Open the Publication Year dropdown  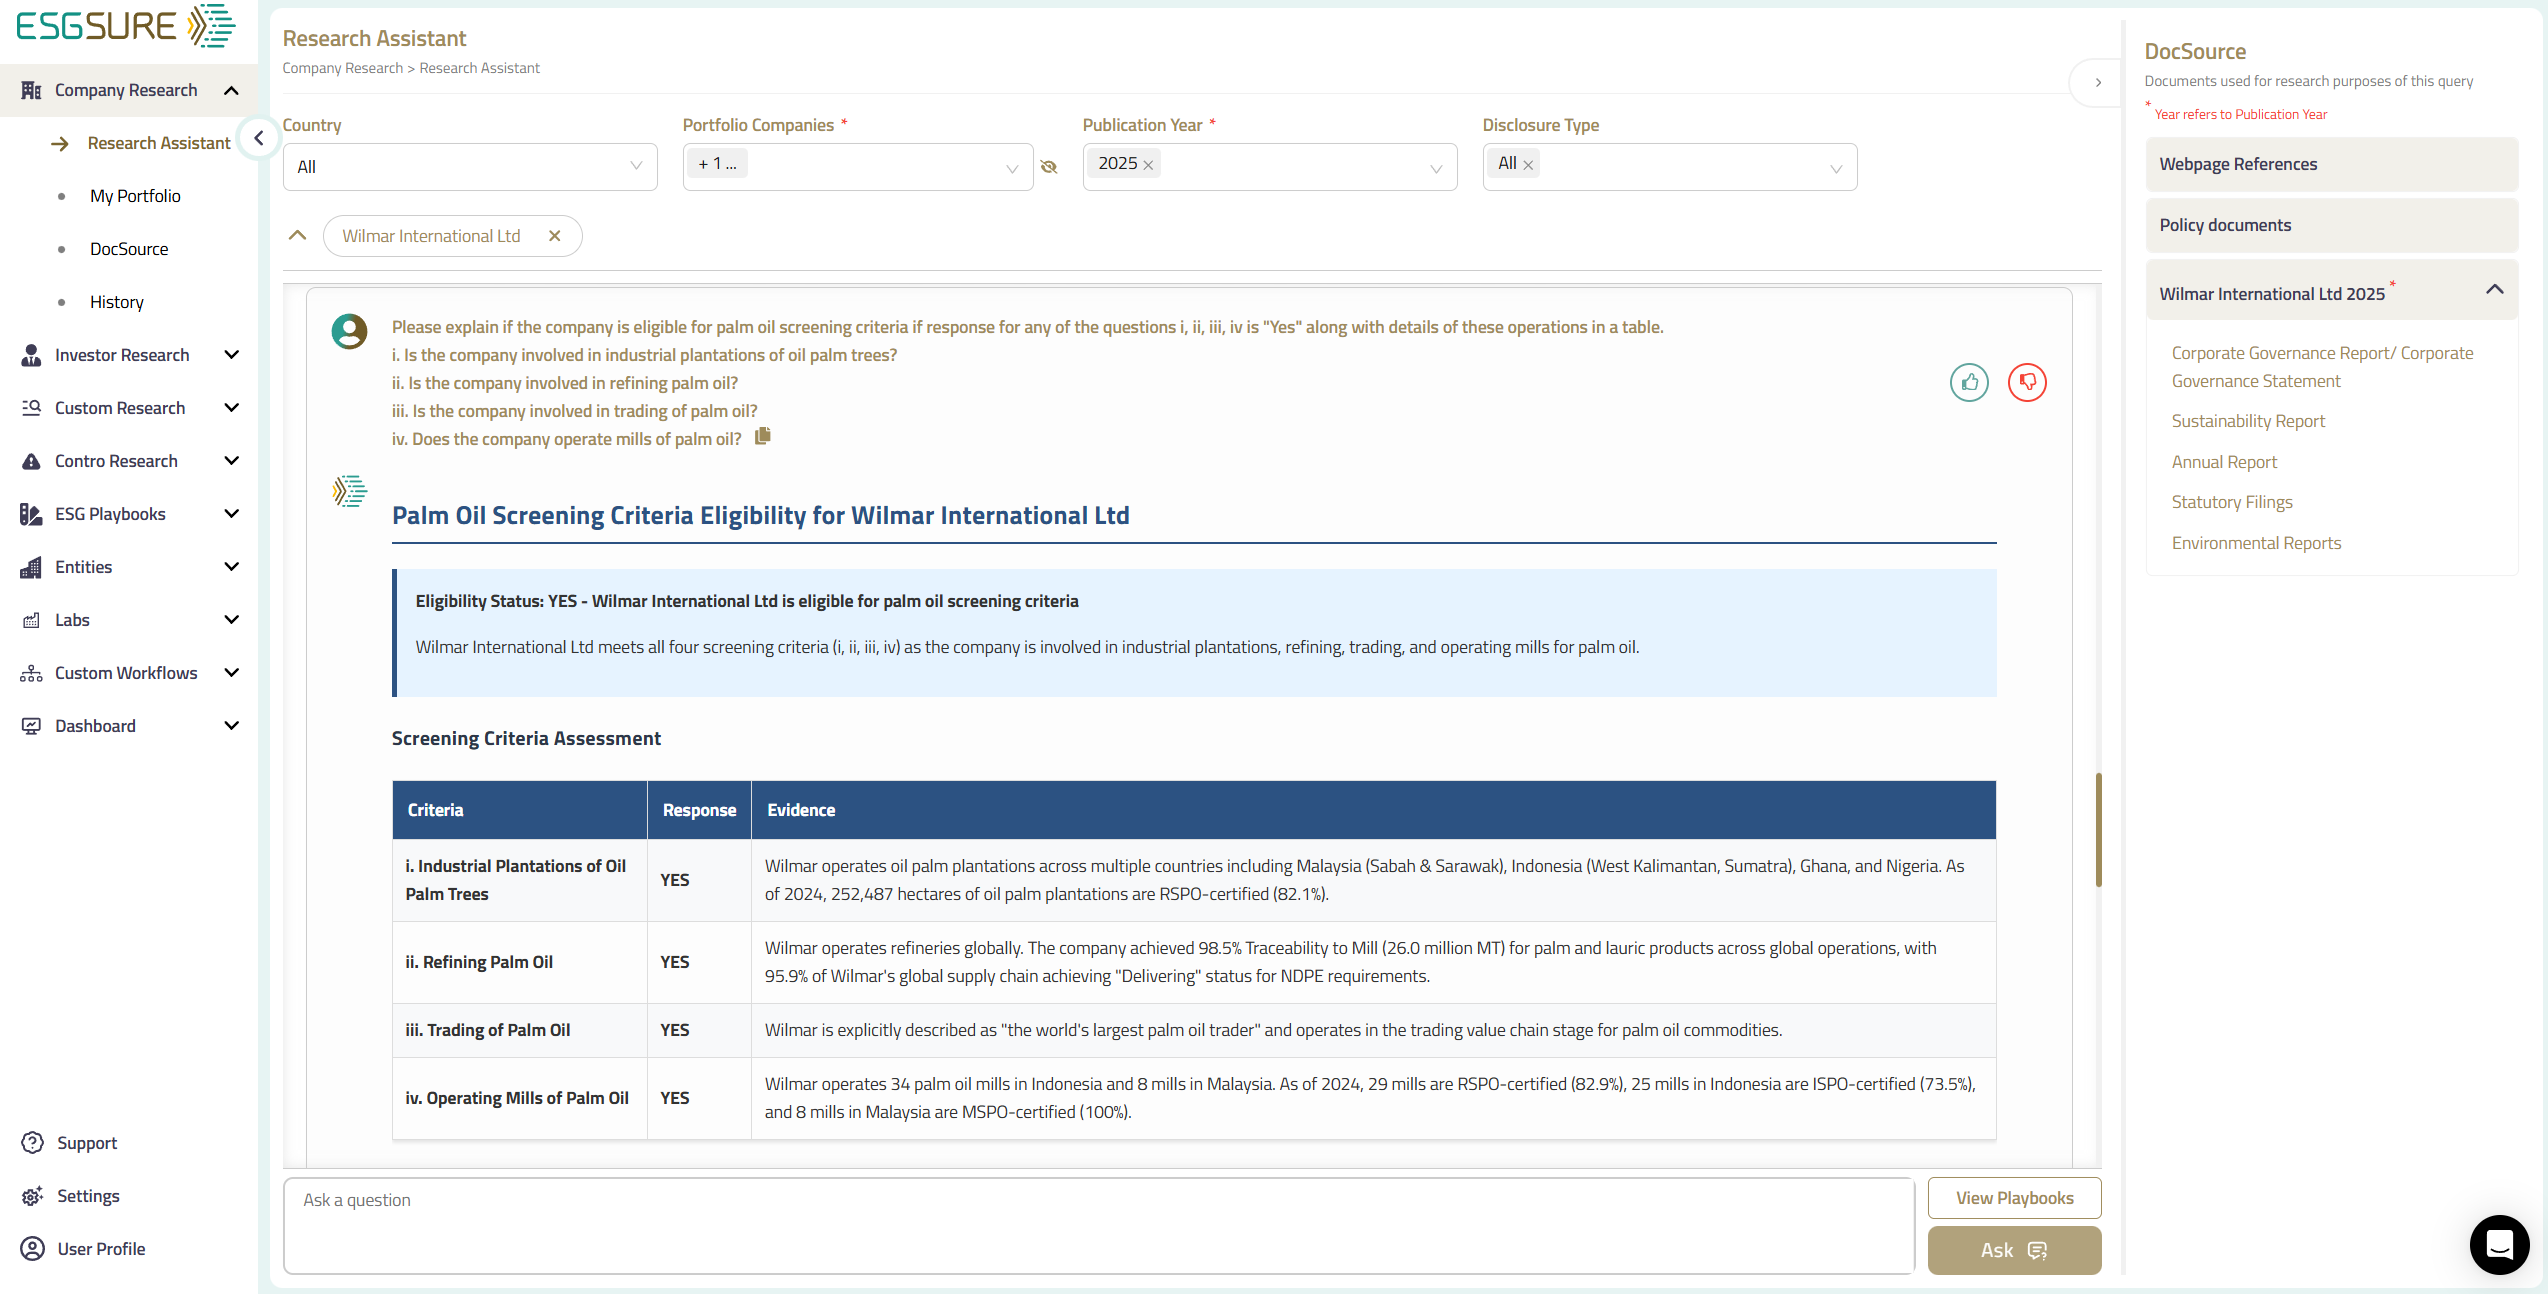click(x=1270, y=167)
